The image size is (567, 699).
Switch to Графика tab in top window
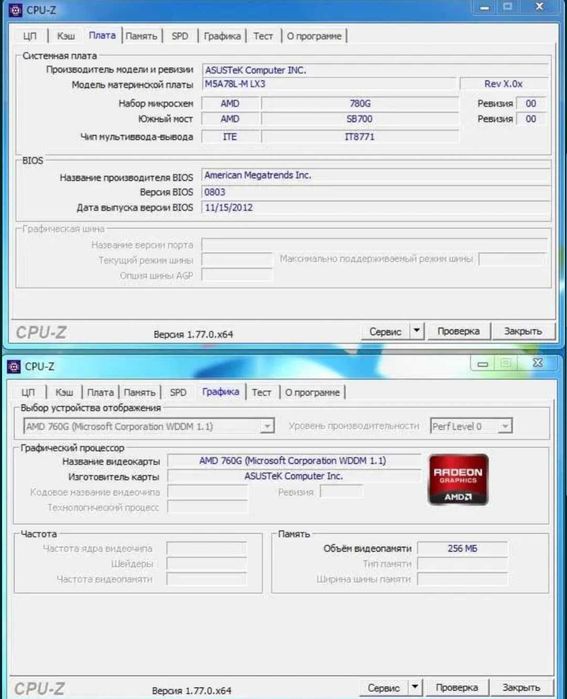[x=222, y=36]
